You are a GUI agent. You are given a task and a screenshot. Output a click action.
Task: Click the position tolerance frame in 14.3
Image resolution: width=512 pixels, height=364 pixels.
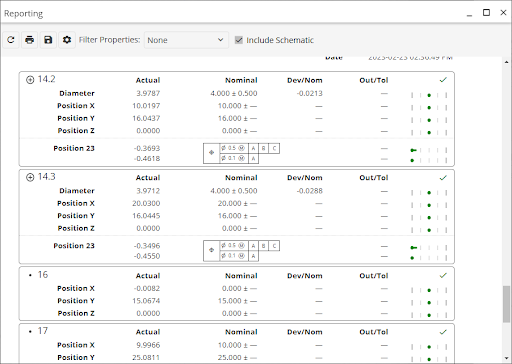241,251
